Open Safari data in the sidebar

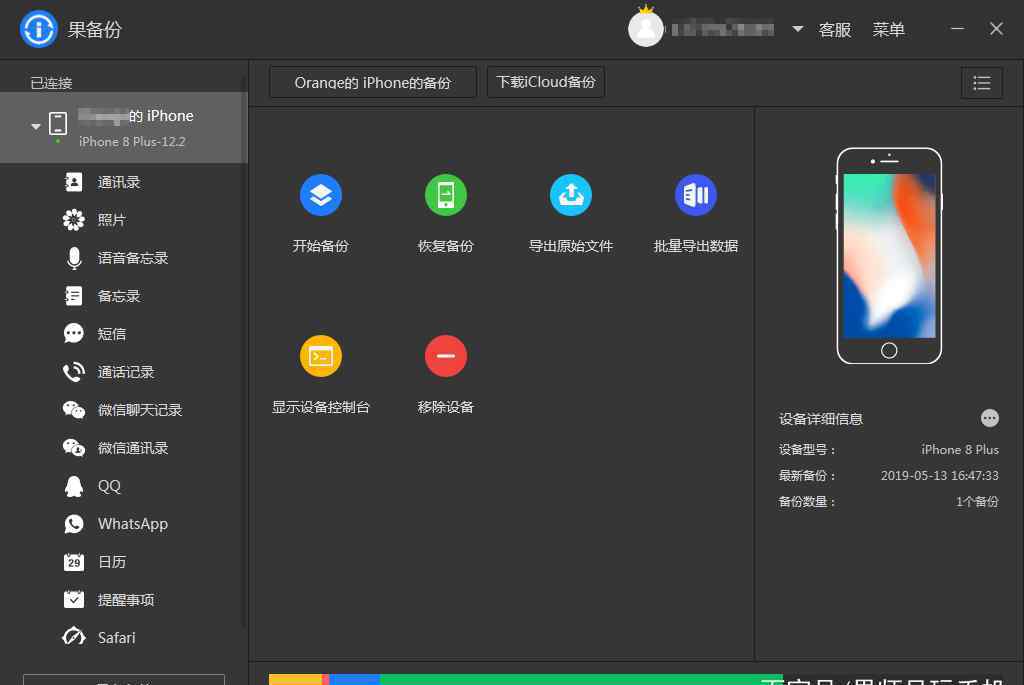coord(116,638)
